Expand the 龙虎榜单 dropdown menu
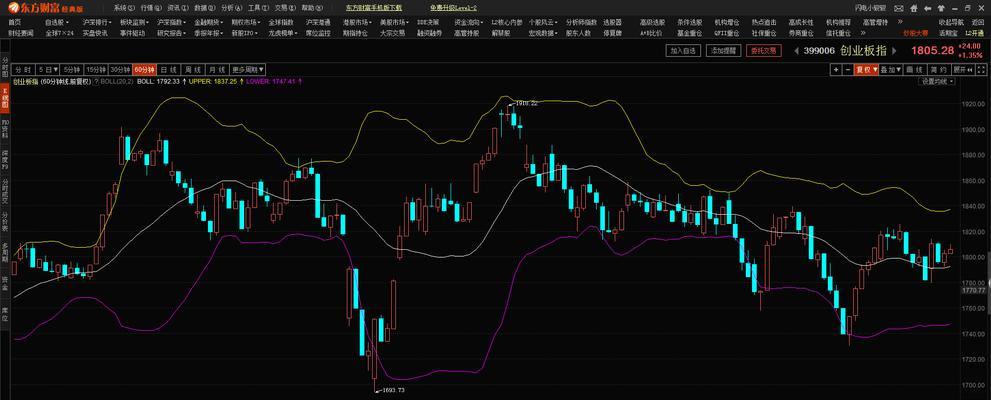 coord(283,33)
